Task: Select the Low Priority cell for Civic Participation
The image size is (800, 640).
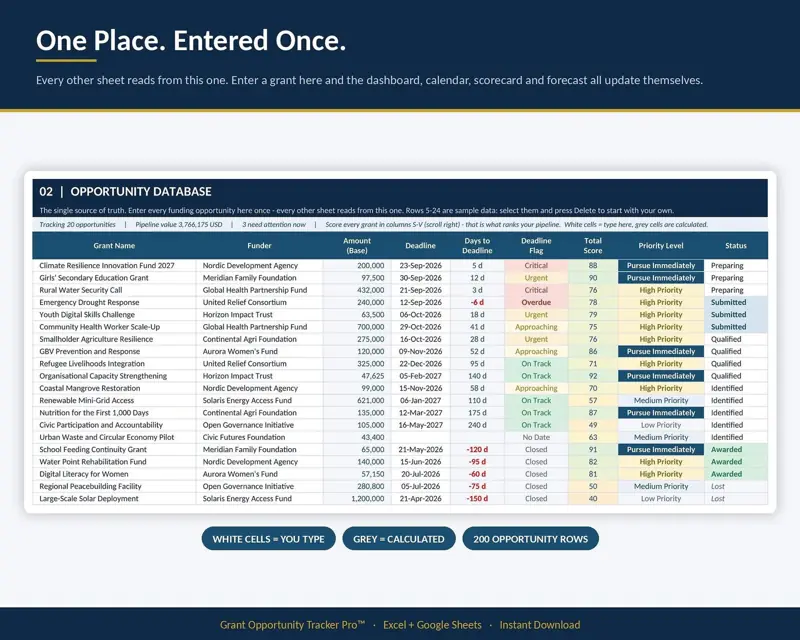Action: point(661,425)
